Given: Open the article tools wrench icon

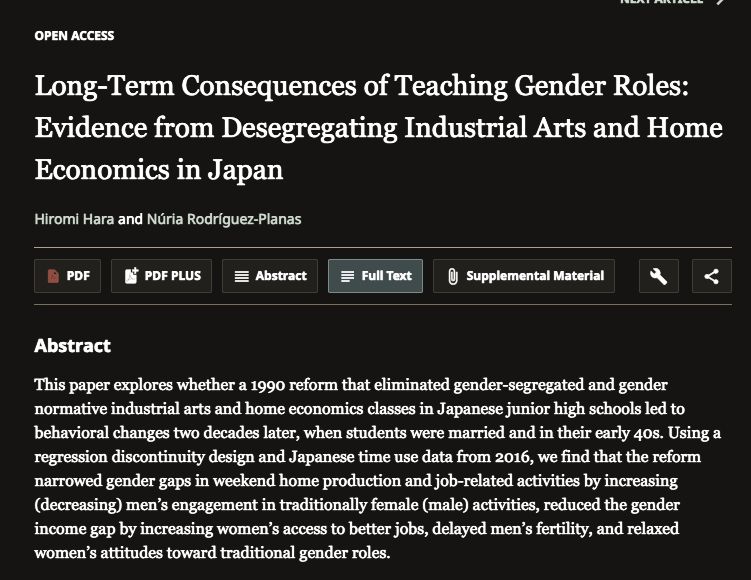Looking at the screenshot, I should pos(659,276).
